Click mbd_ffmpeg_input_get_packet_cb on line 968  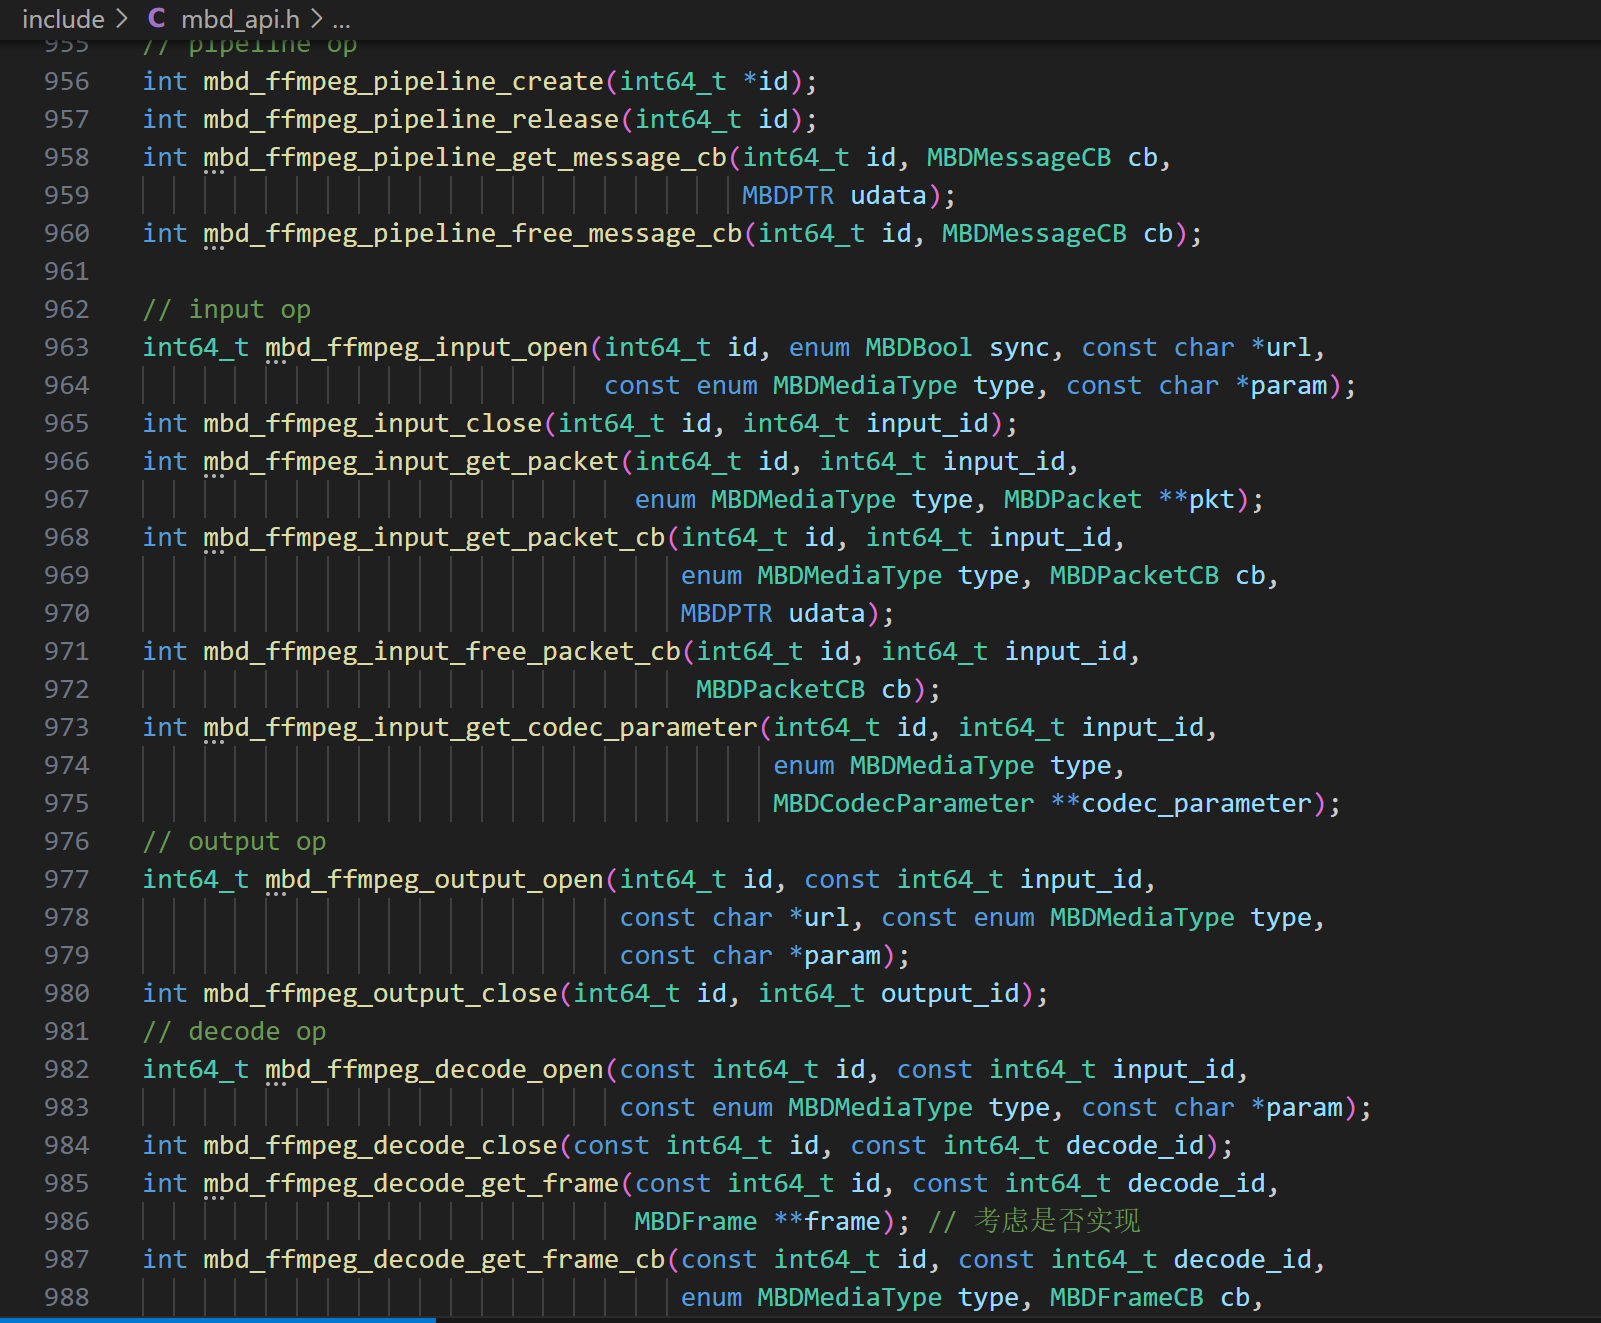click(434, 537)
